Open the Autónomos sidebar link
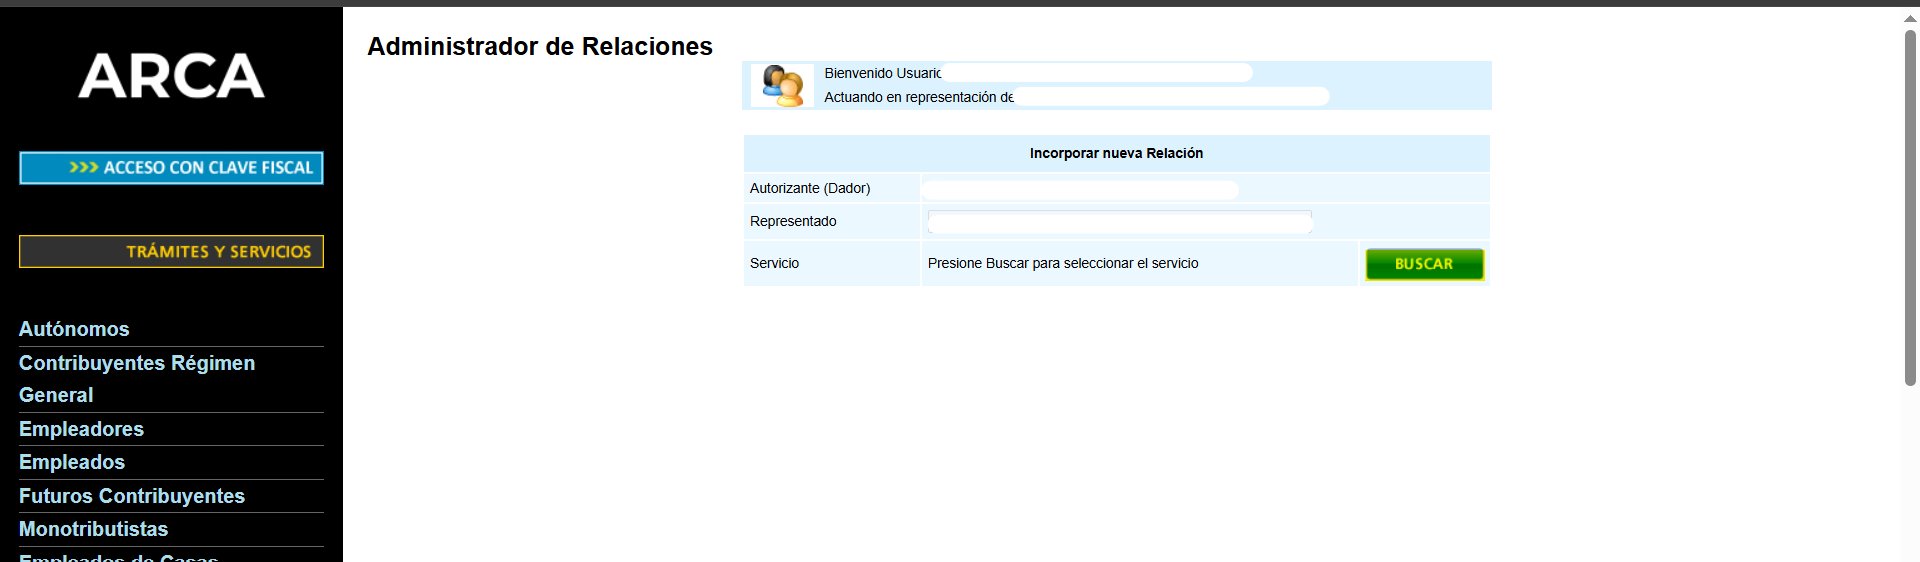This screenshot has width=1920, height=562. coord(74,329)
